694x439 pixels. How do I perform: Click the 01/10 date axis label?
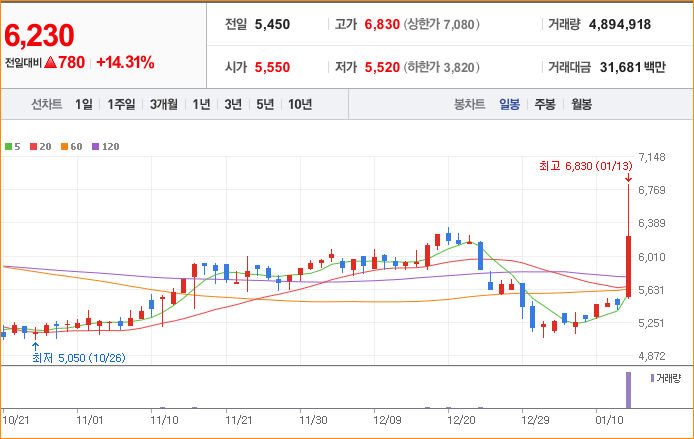tap(609, 420)
